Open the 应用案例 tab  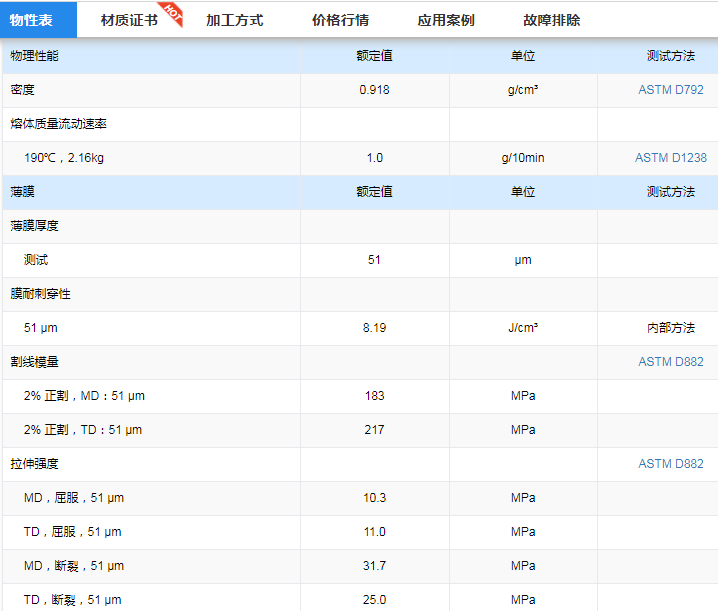coord(446,20)
